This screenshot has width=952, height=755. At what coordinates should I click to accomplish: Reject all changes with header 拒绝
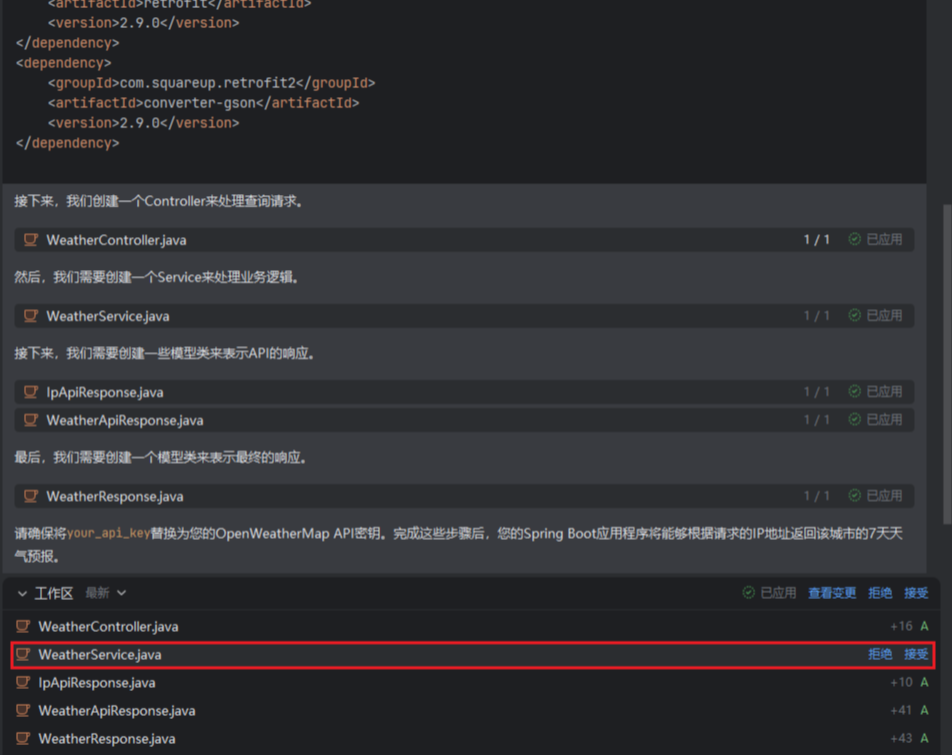(x=880, y=593)
